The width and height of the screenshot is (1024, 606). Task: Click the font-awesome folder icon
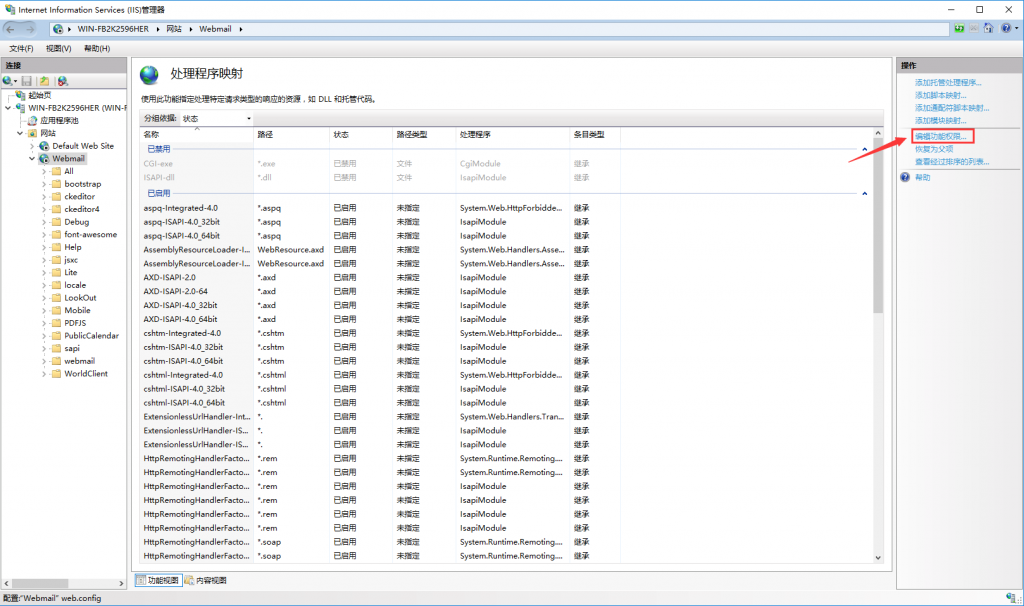coord(56,234)
